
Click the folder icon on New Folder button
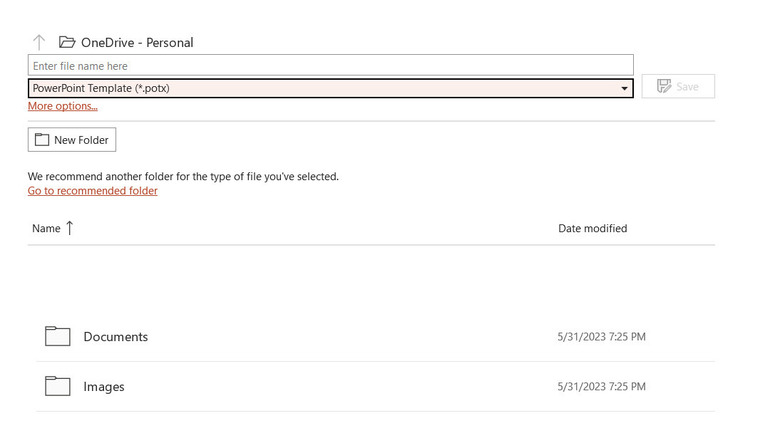42,140
